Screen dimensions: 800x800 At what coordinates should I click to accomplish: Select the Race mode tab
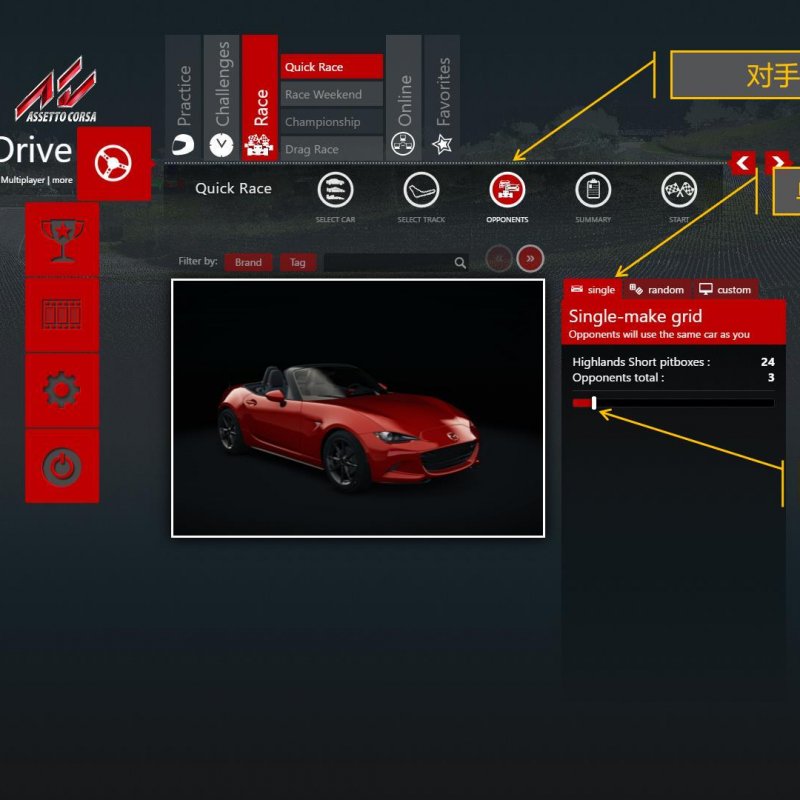click(260, 97)
